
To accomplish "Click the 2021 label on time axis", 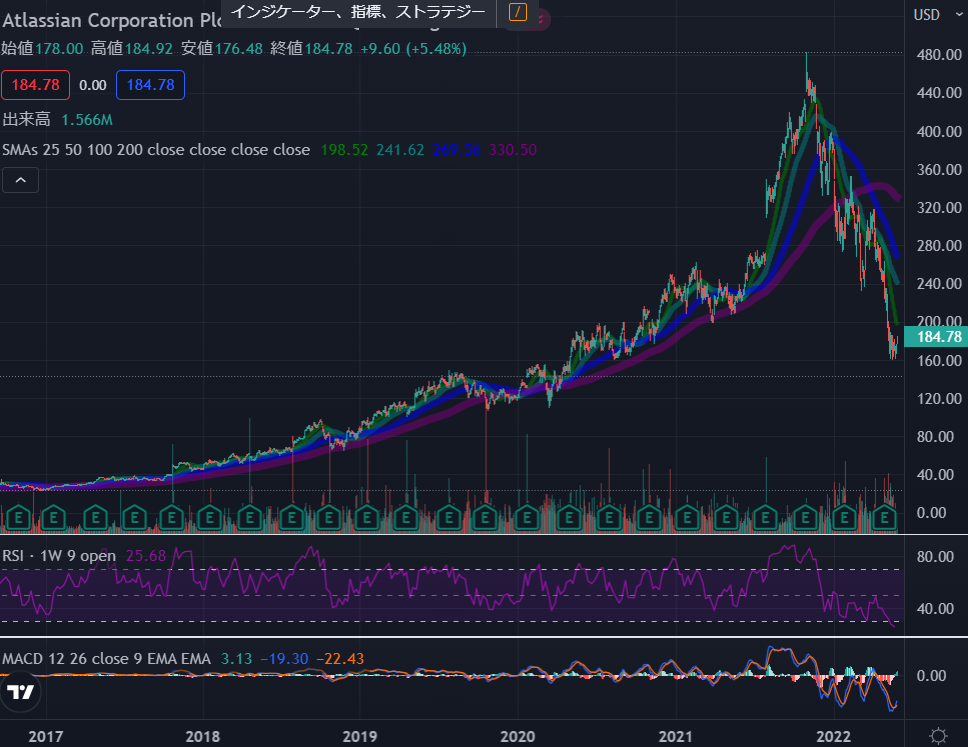I will (675, 736).
